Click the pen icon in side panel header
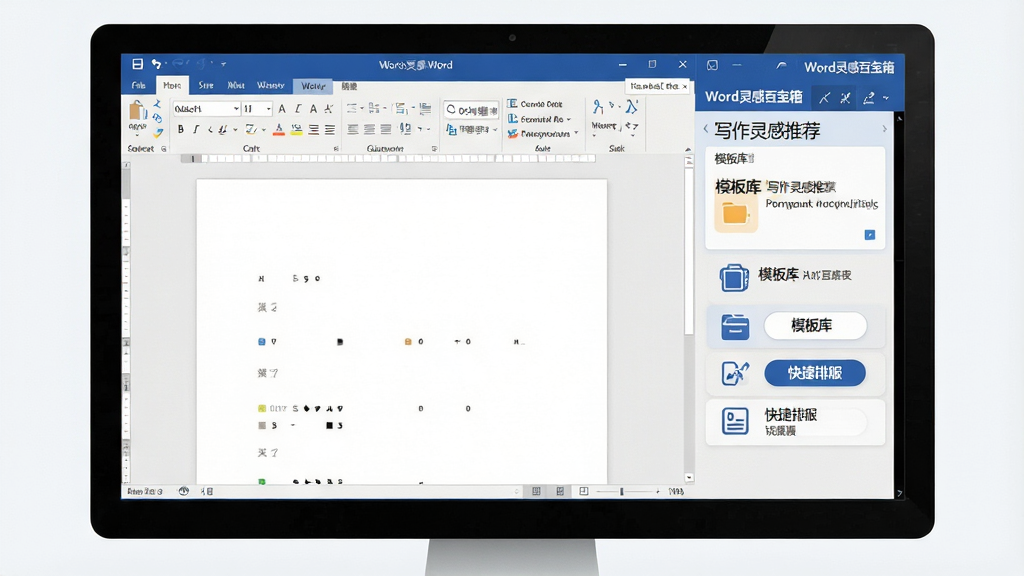 point(869,98)
